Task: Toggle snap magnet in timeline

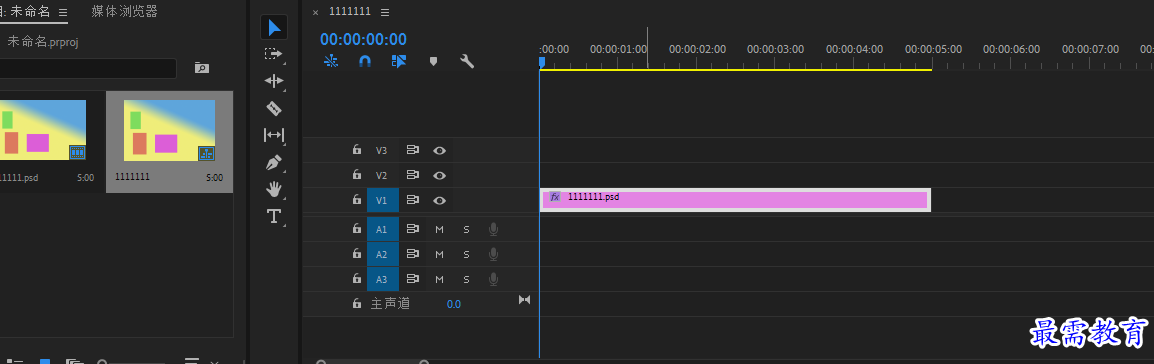Action: [x=365, y=62]
